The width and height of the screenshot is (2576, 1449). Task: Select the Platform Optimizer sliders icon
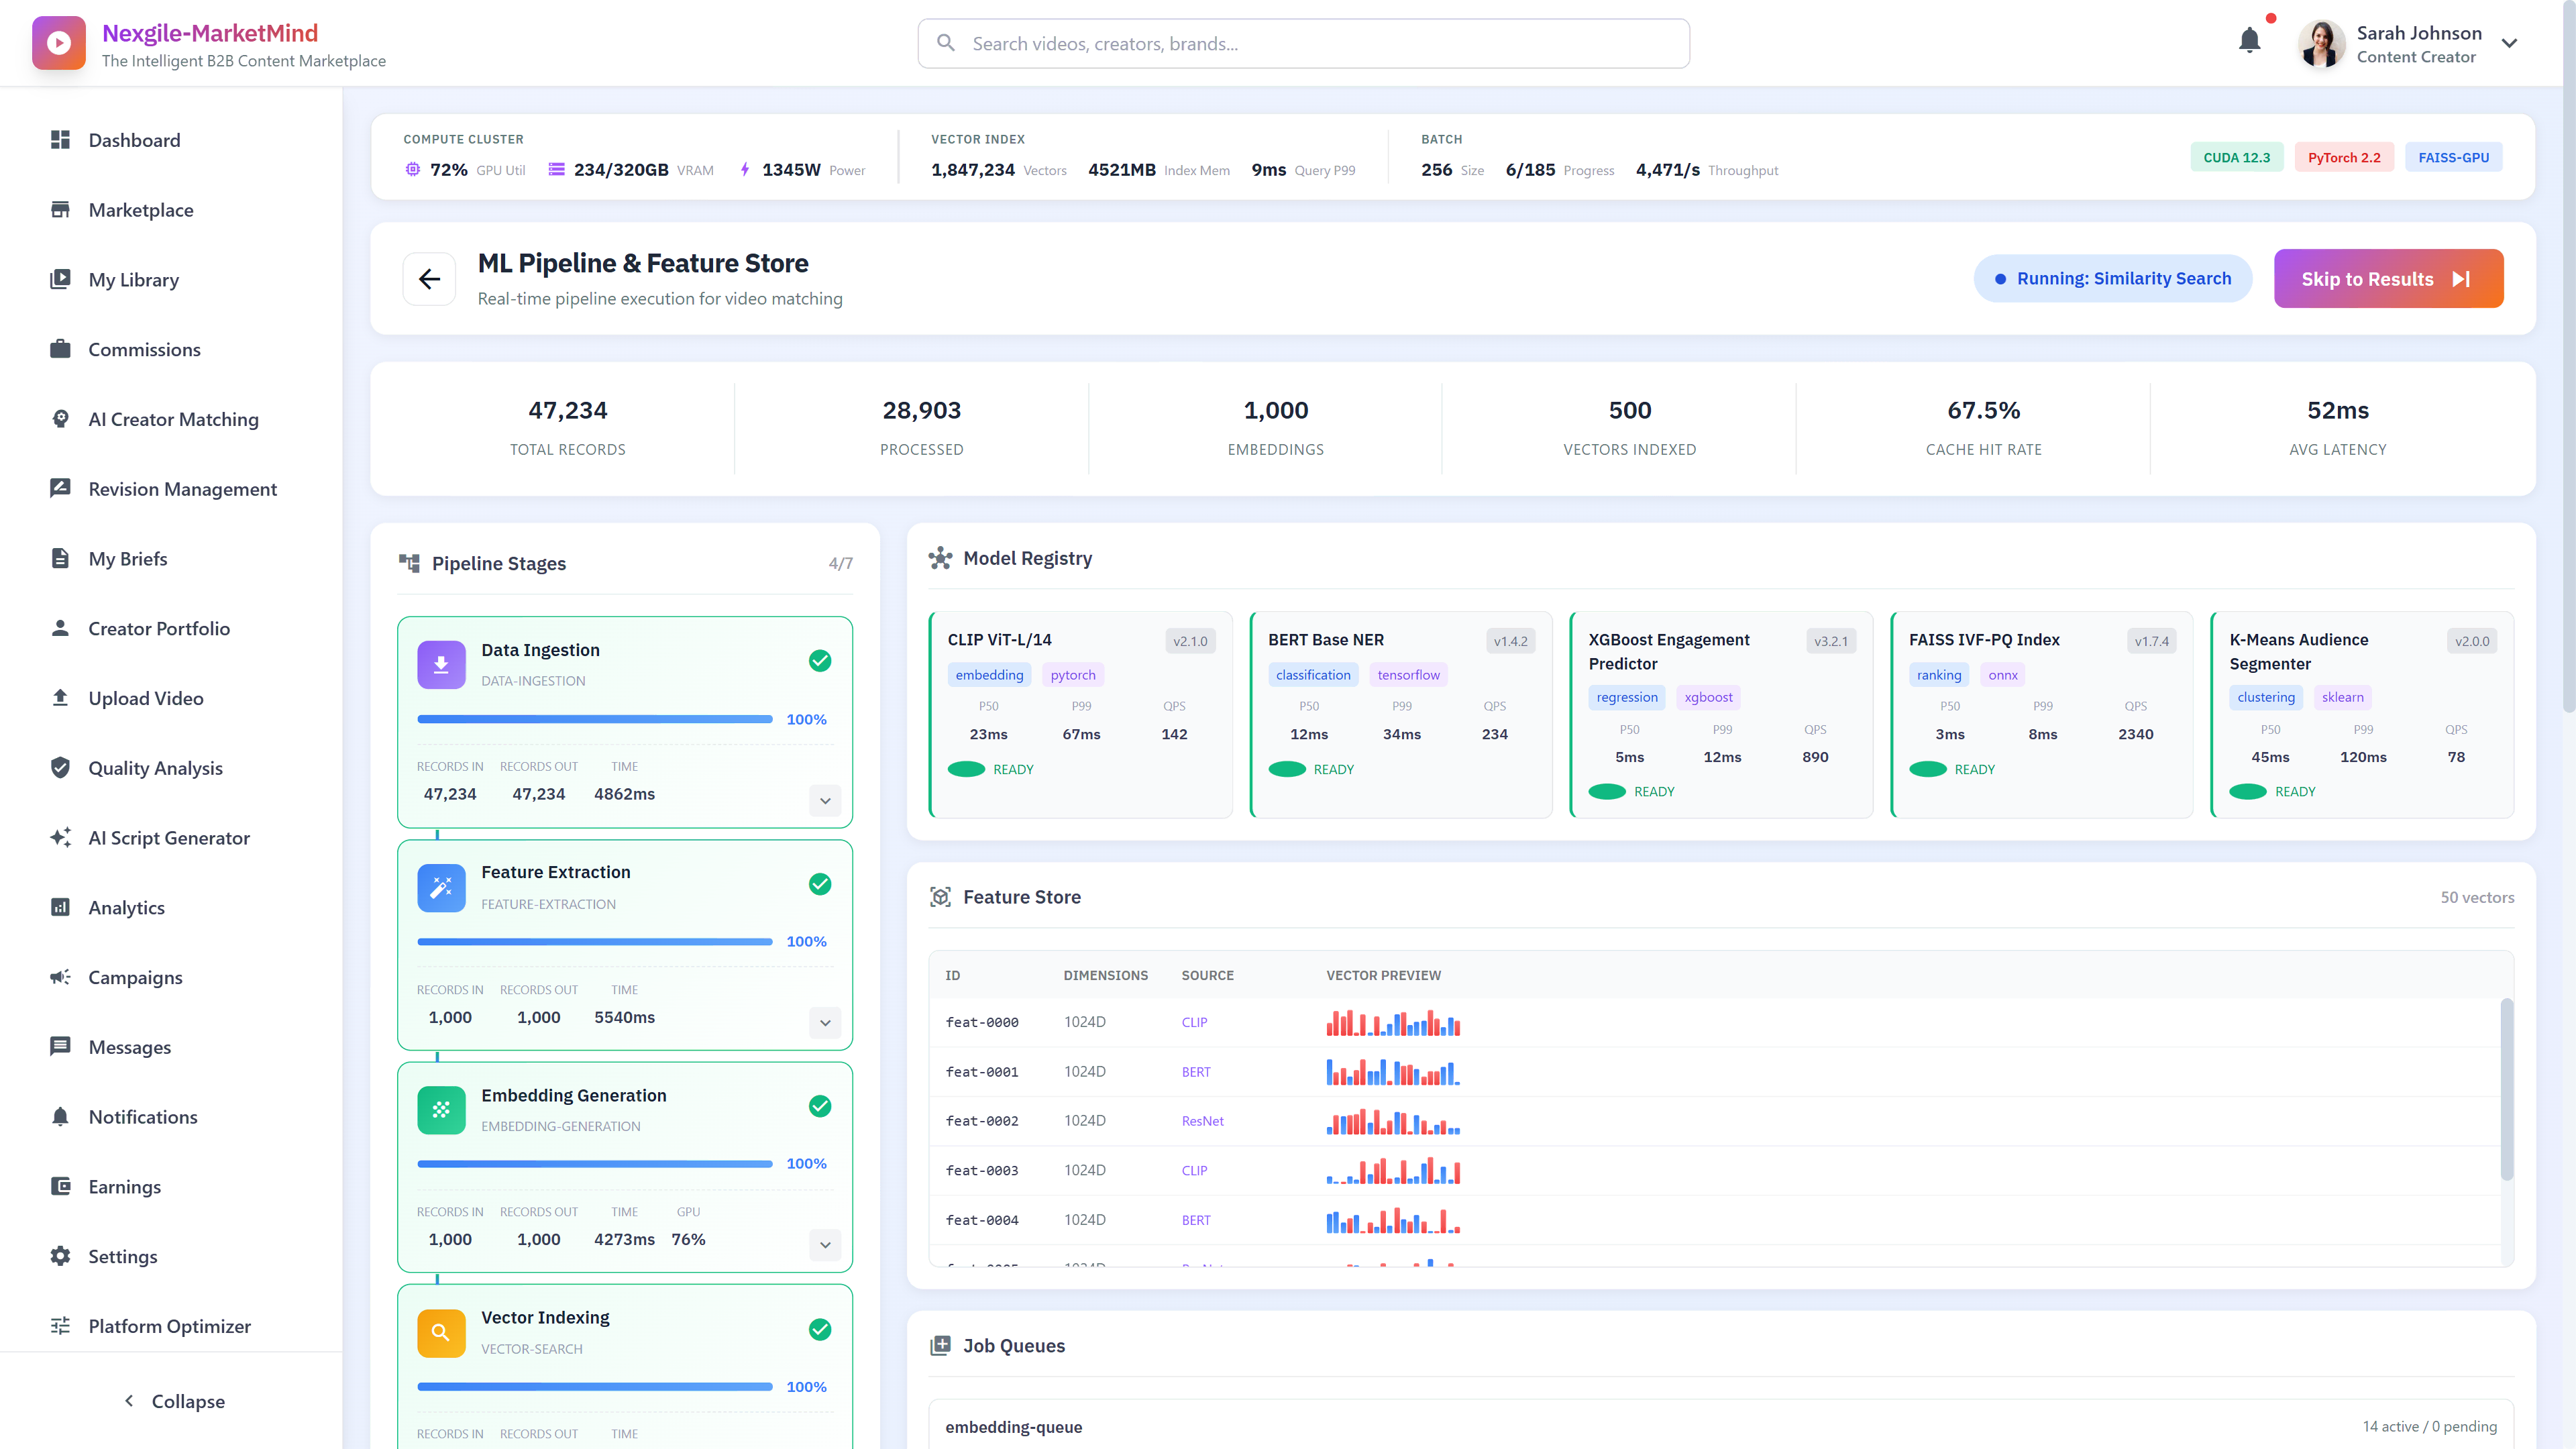60,1325
